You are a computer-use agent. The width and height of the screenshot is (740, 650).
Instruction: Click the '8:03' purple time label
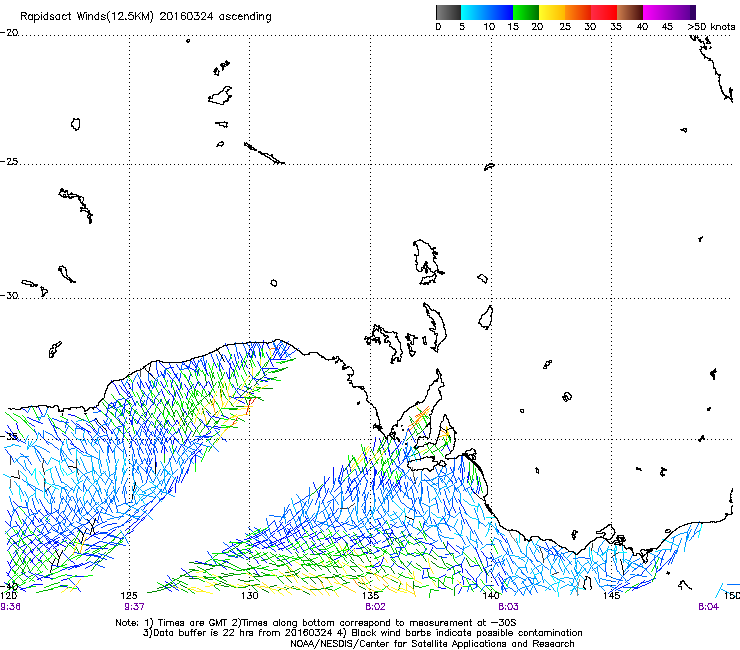click(508, 607)
